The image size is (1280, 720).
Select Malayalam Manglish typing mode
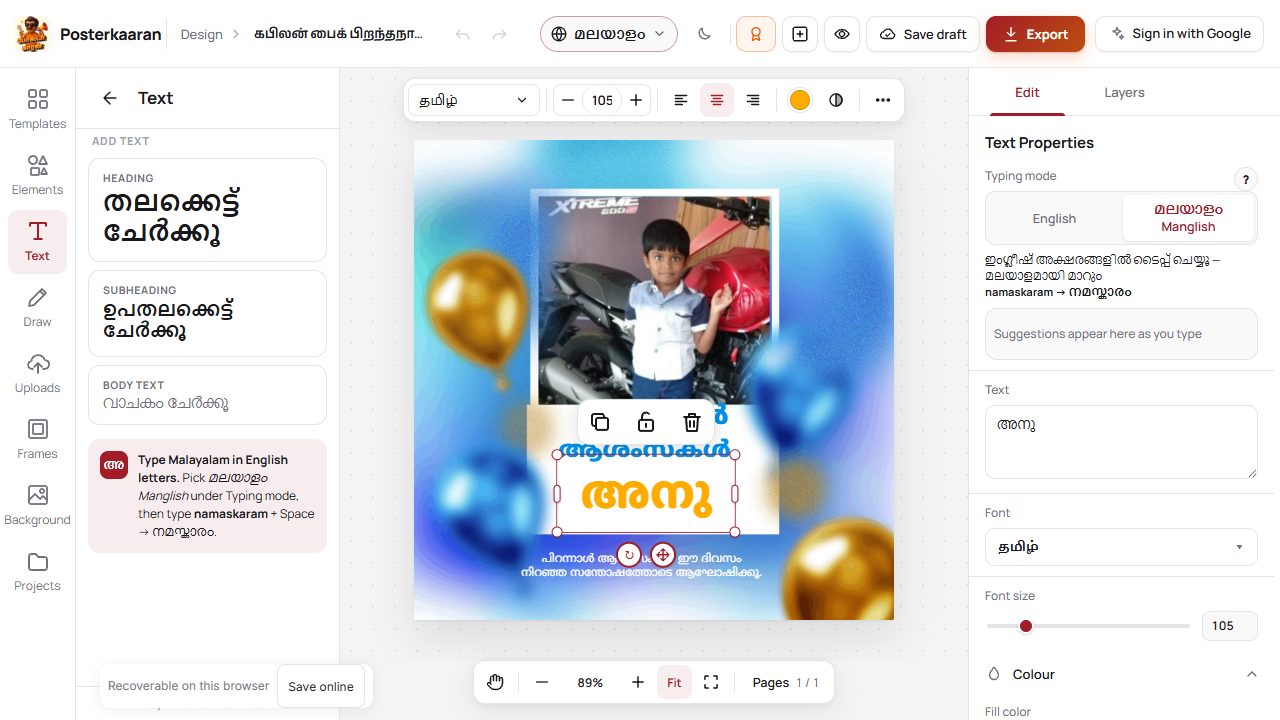click(x=1188, y=218)
